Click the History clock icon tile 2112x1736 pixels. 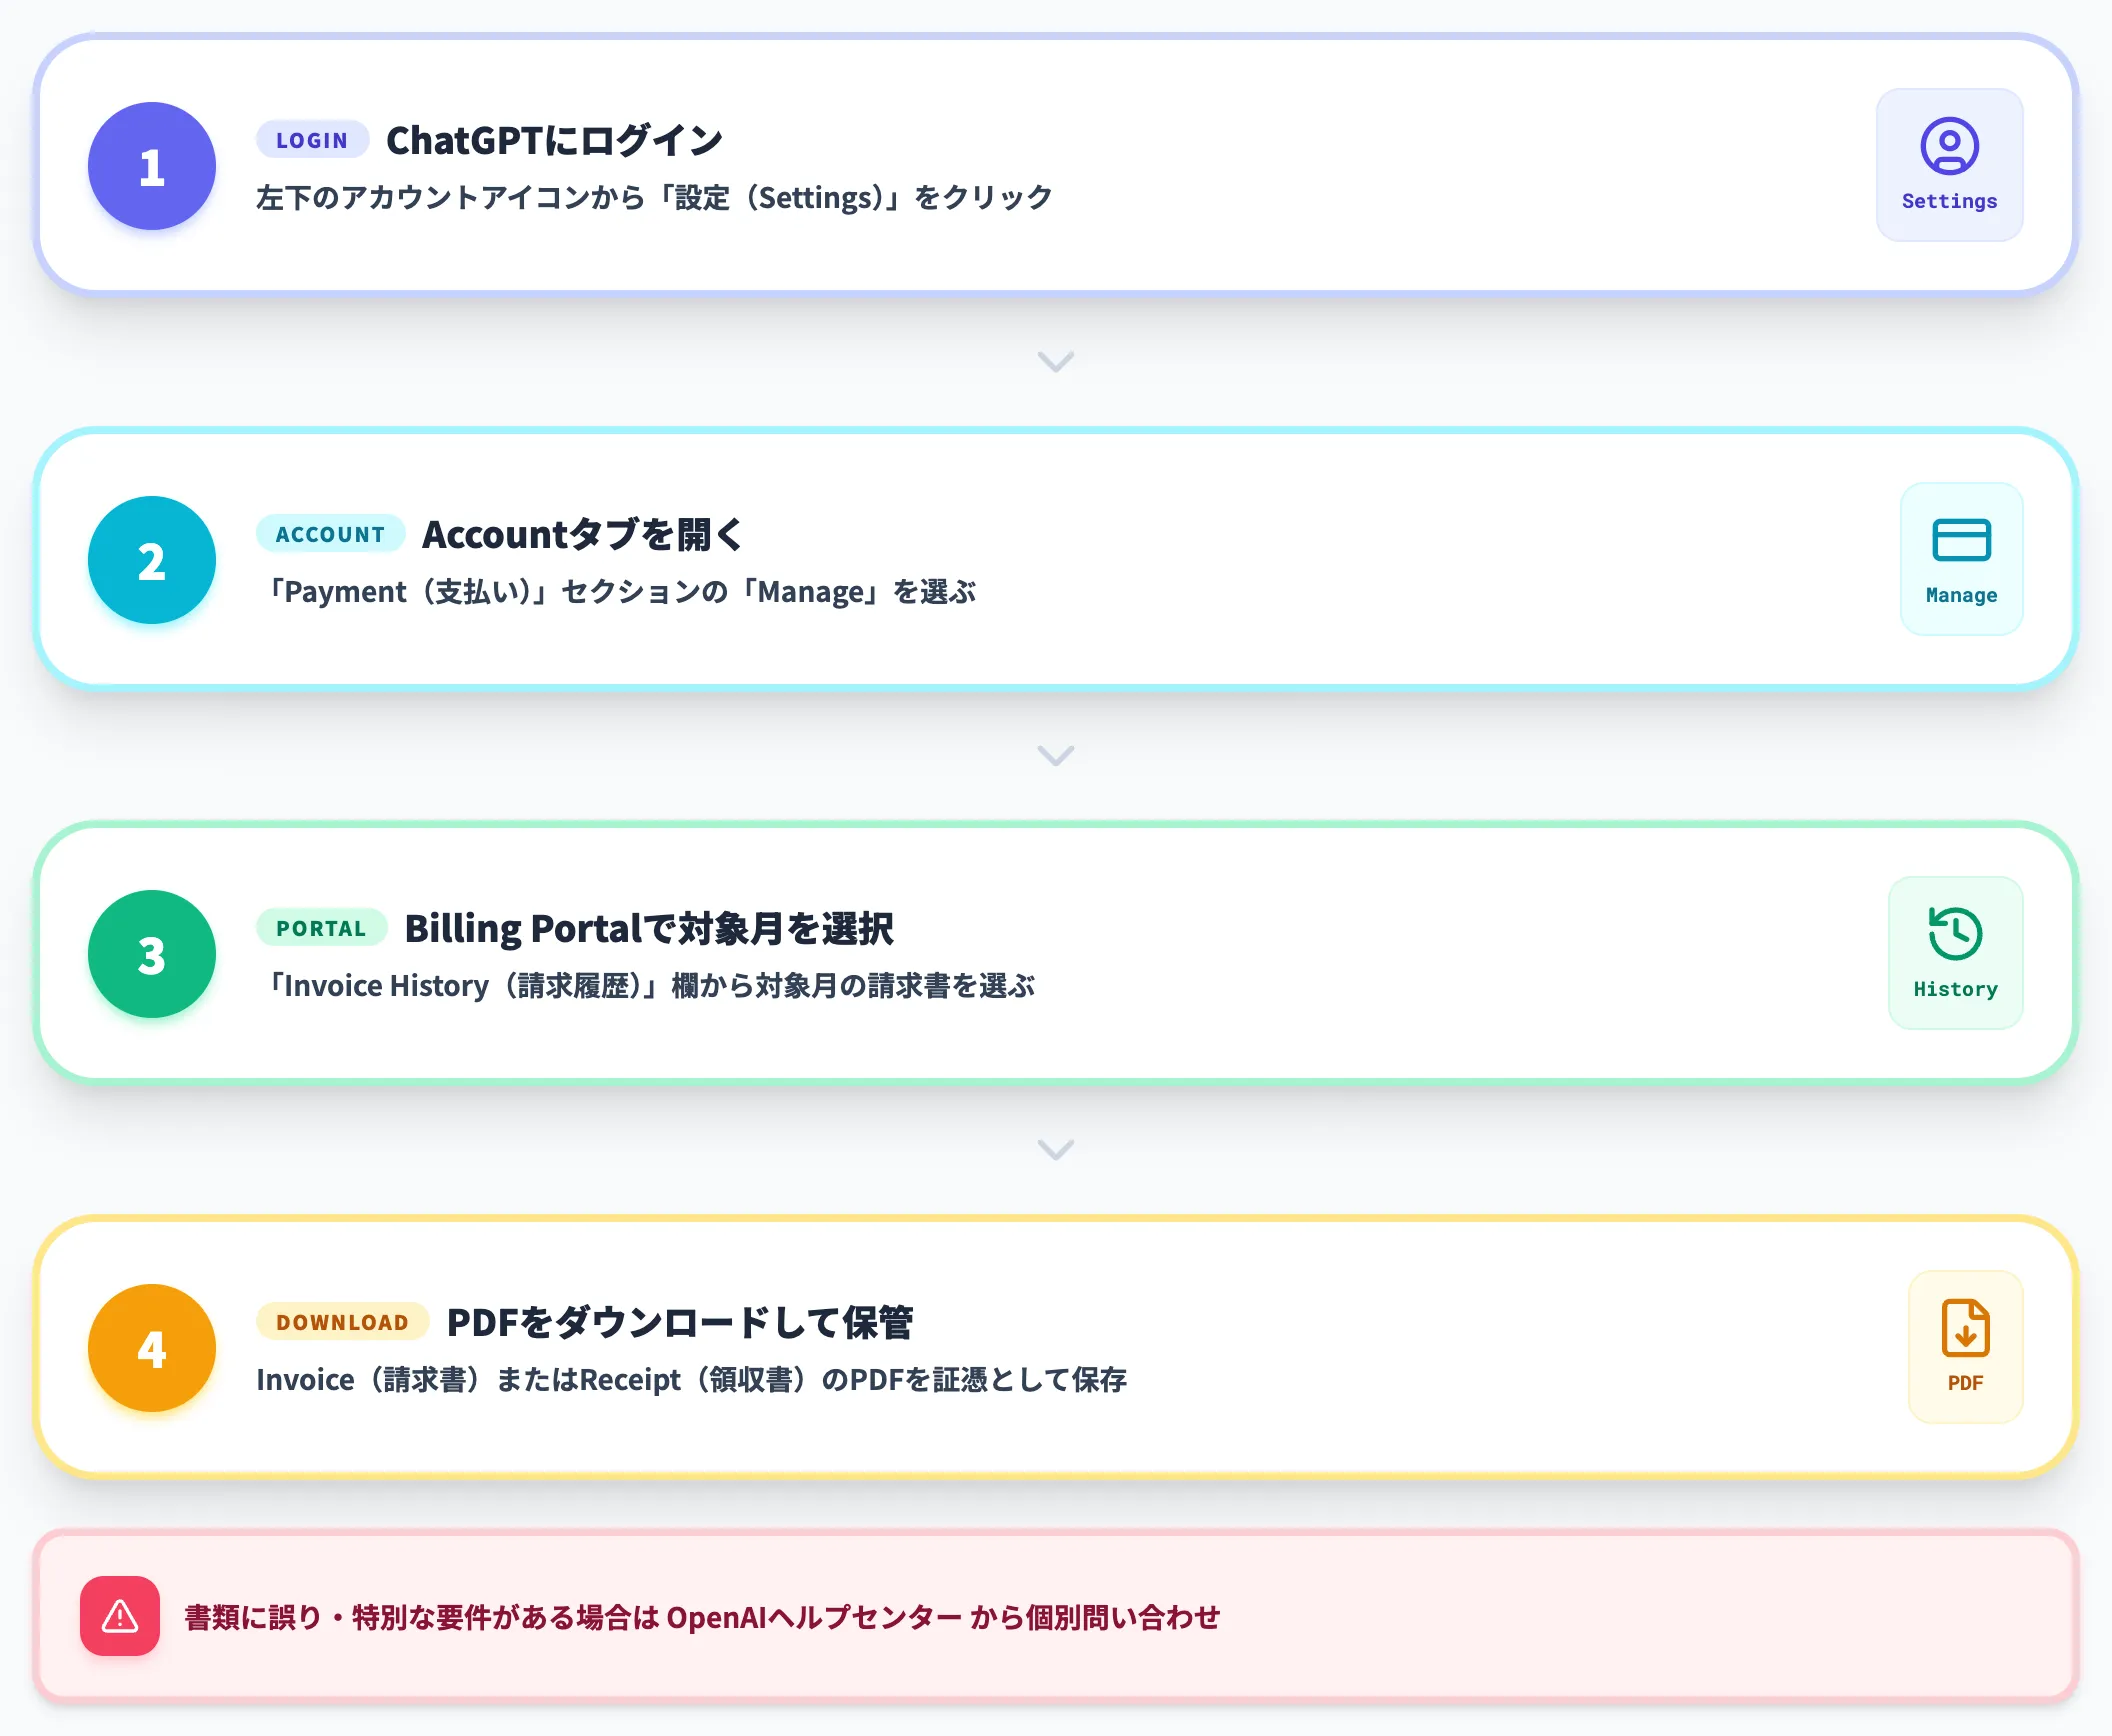[1955, 953]
